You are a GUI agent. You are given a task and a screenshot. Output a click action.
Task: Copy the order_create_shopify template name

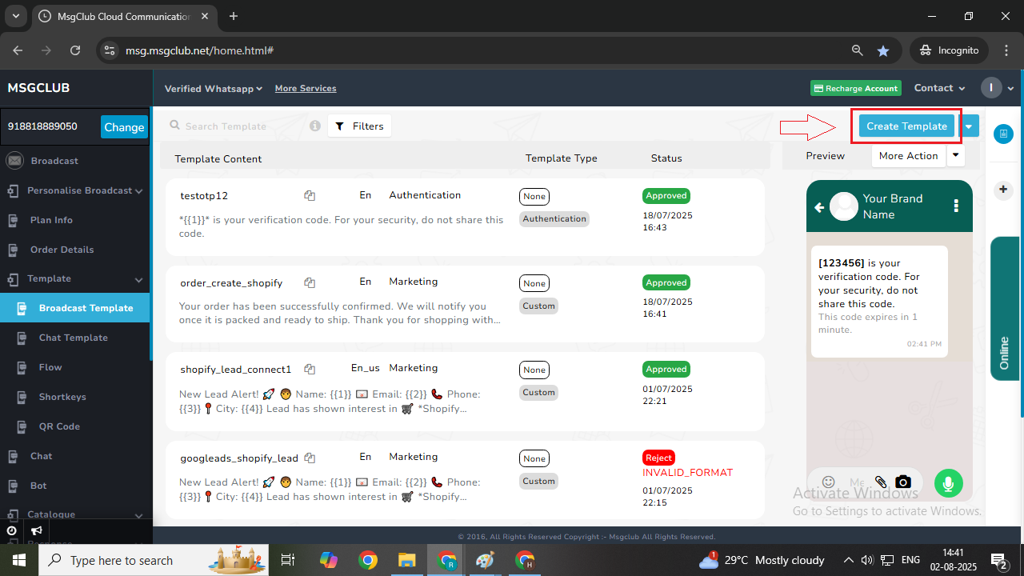click(310, 283)
